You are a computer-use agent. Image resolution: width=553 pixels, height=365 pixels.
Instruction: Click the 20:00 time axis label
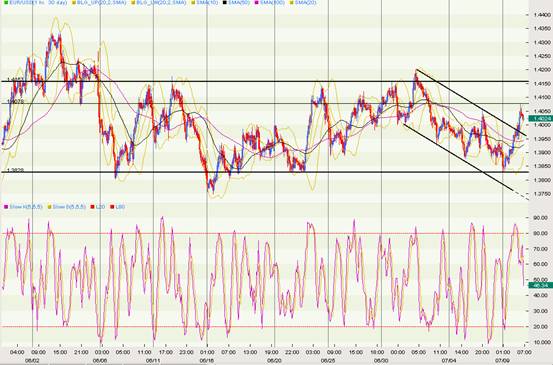pyautogui.click(x=482, y=352)
